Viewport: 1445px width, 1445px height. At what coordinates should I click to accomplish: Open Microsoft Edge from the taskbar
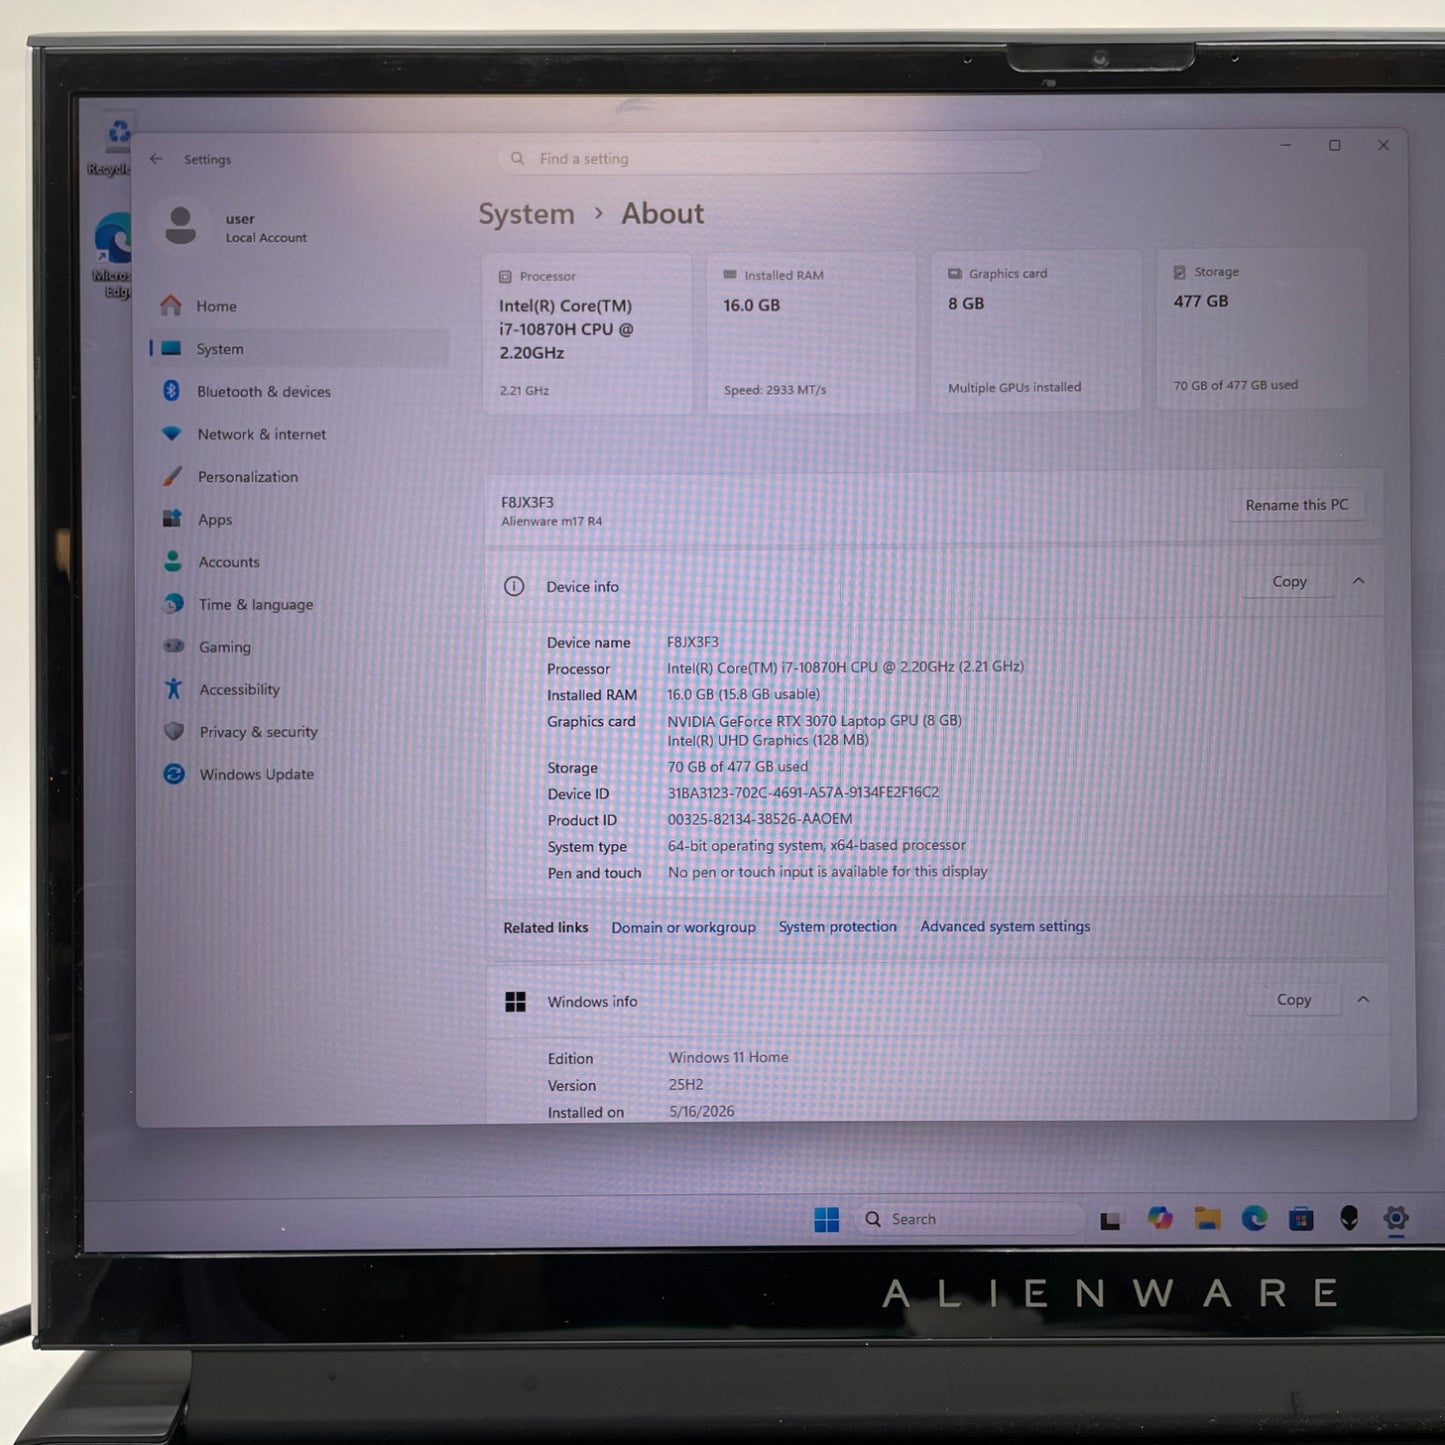click(x=1254, y=1218)
